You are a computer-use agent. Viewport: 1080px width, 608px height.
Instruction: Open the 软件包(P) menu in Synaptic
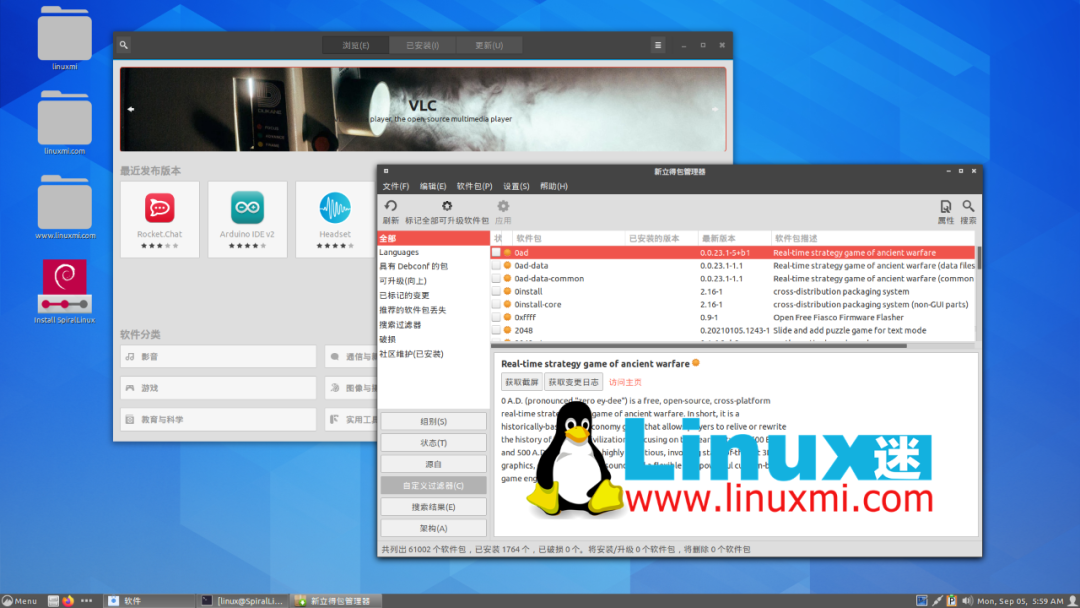click(x=475, y=187)
